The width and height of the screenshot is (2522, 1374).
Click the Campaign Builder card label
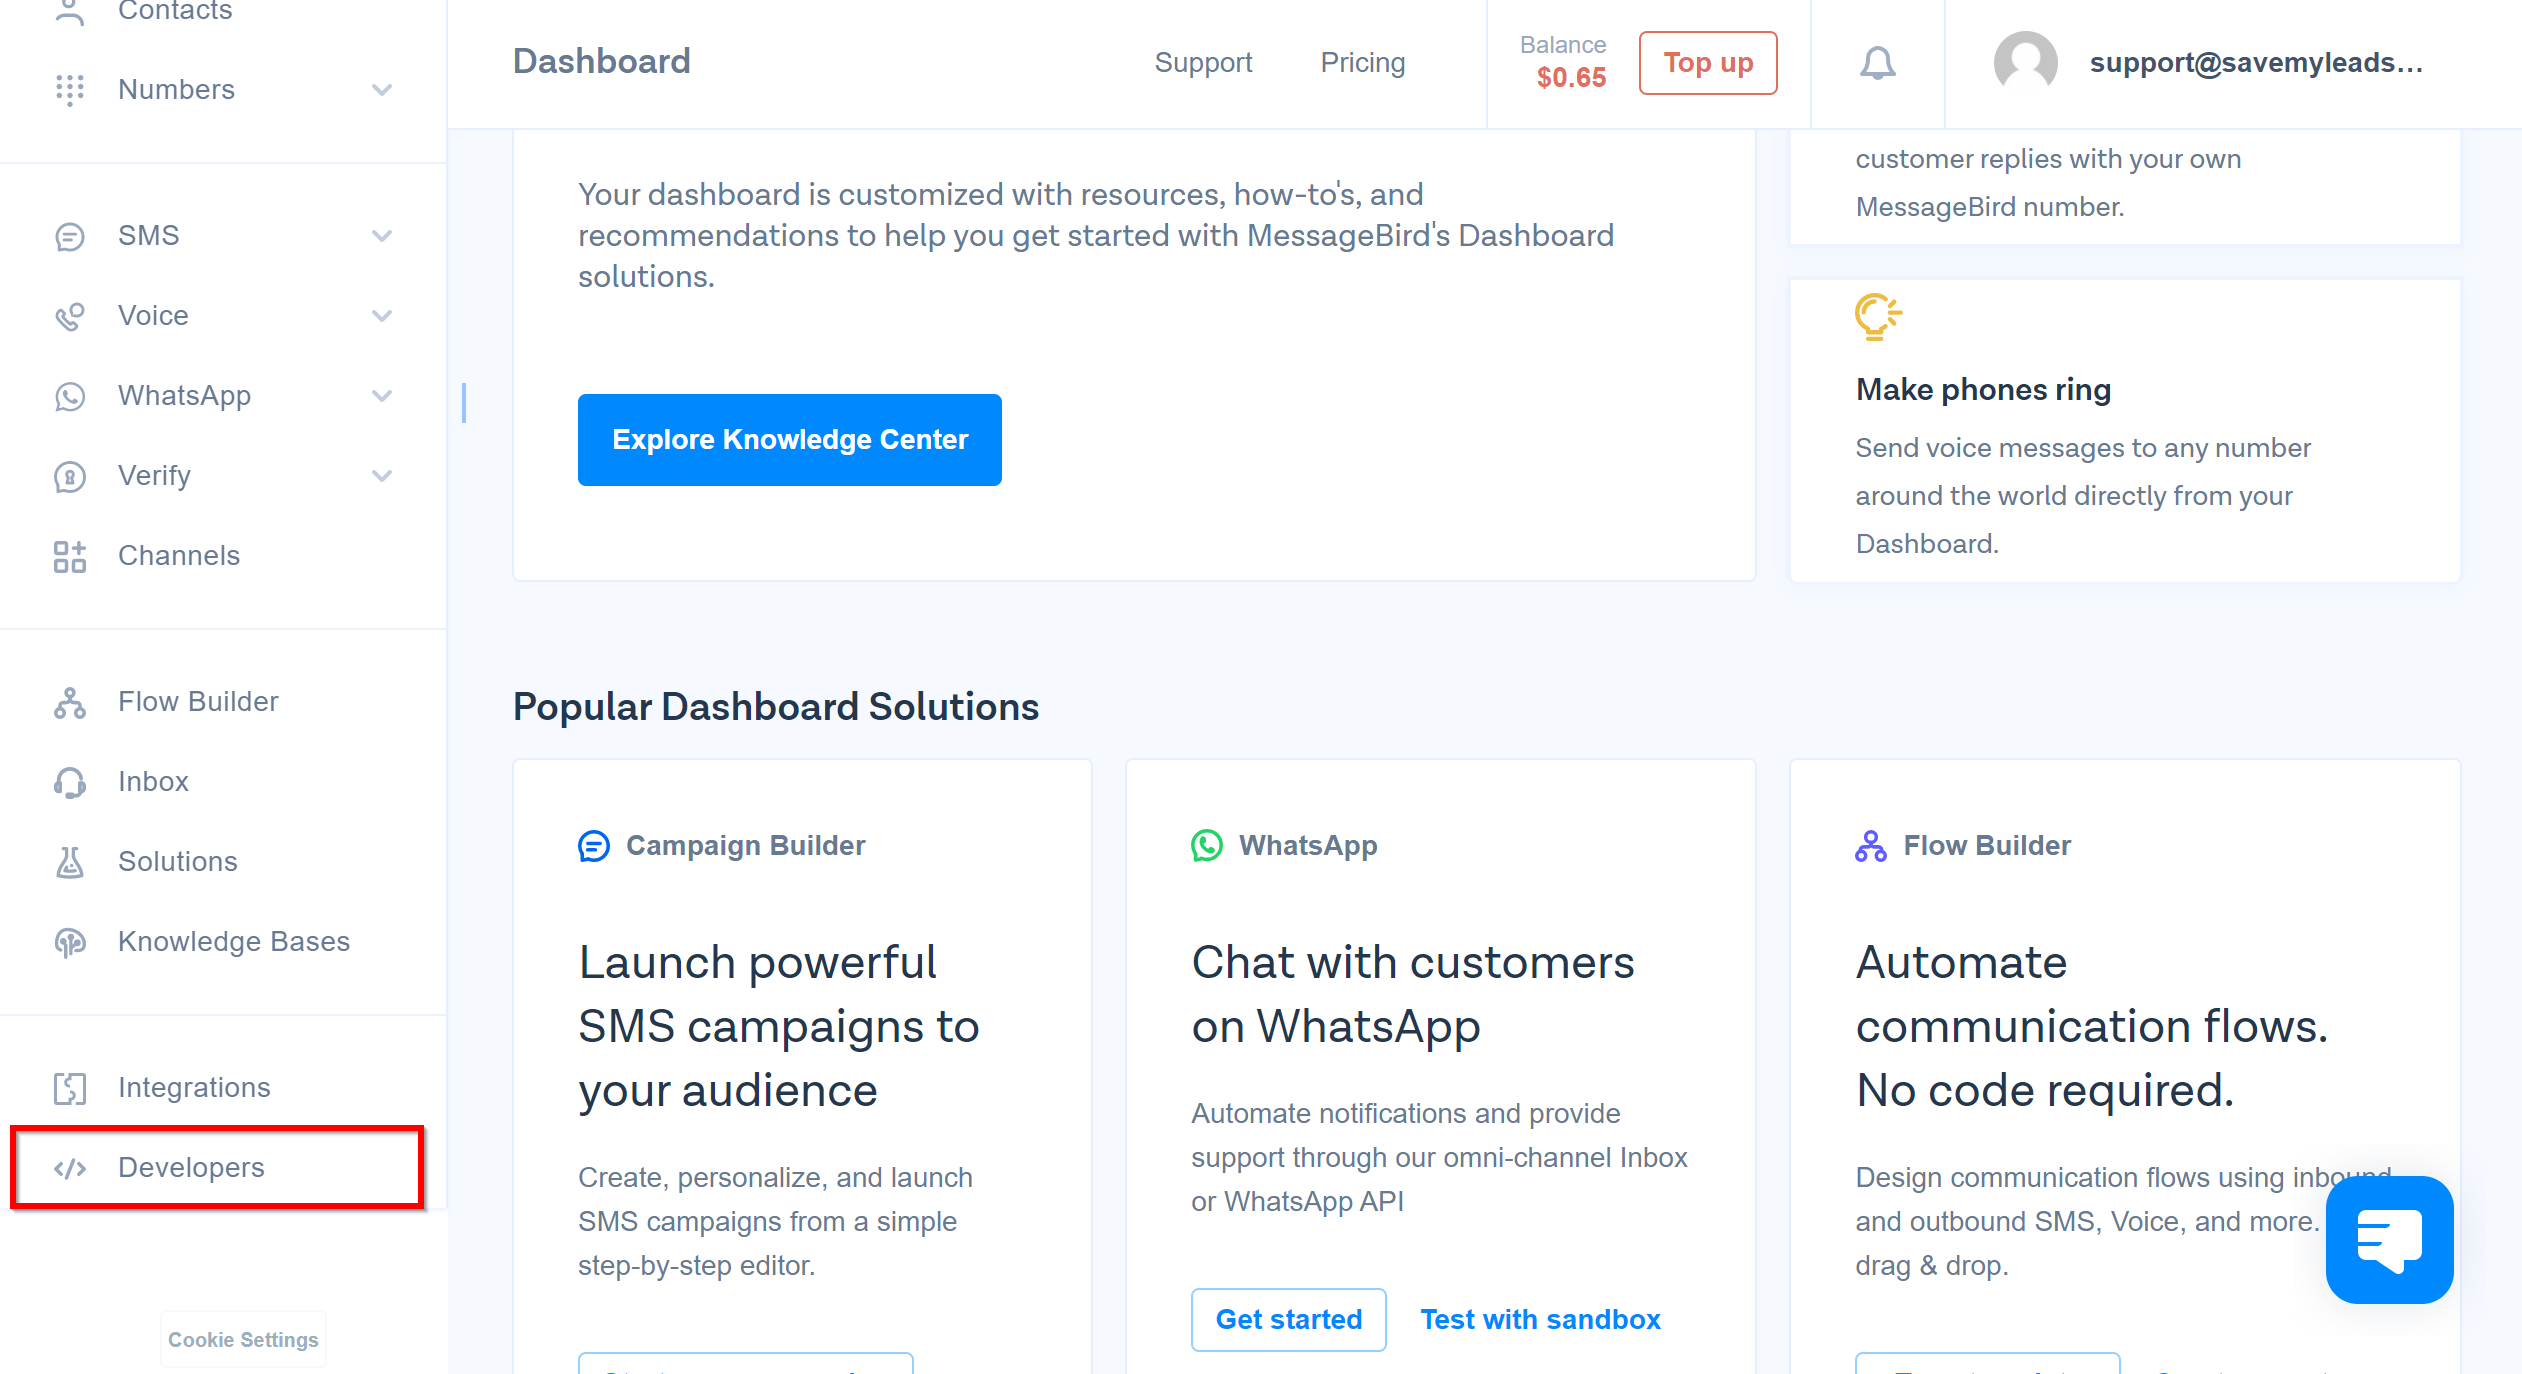[x=745, y=846]
